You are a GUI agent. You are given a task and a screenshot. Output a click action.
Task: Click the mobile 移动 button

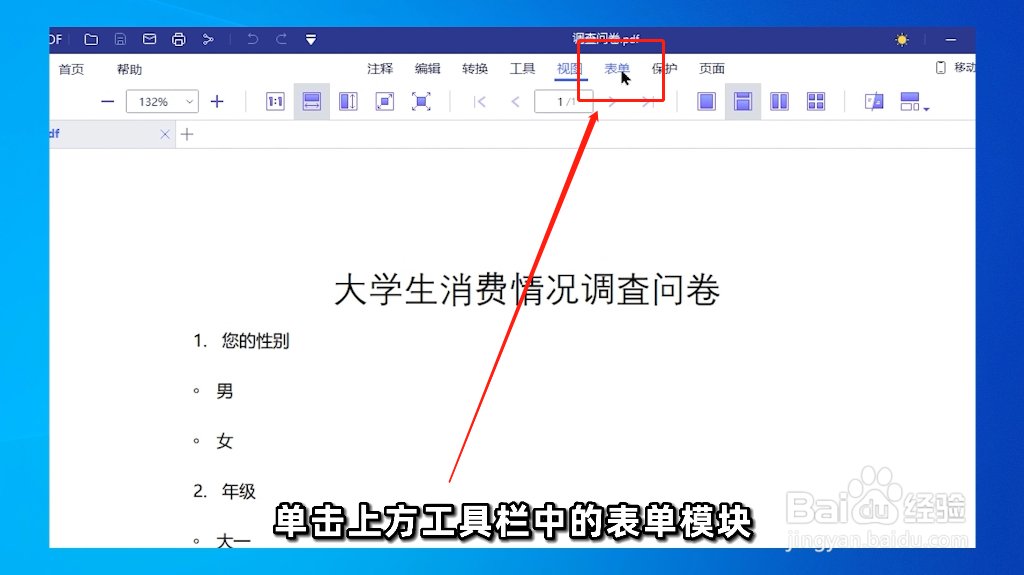(x=955, y=67)
